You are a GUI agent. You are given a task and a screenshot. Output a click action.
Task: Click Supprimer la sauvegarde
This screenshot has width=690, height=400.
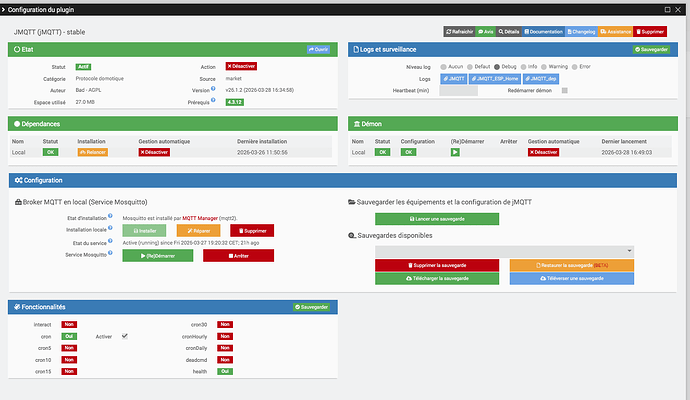[x=437, y=265]
